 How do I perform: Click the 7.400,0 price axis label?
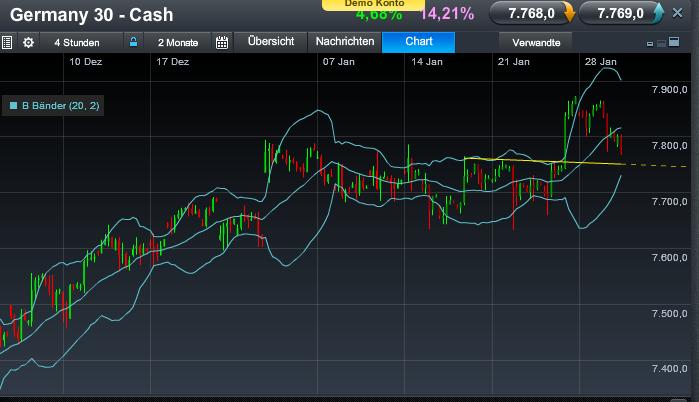coord(670,369)
